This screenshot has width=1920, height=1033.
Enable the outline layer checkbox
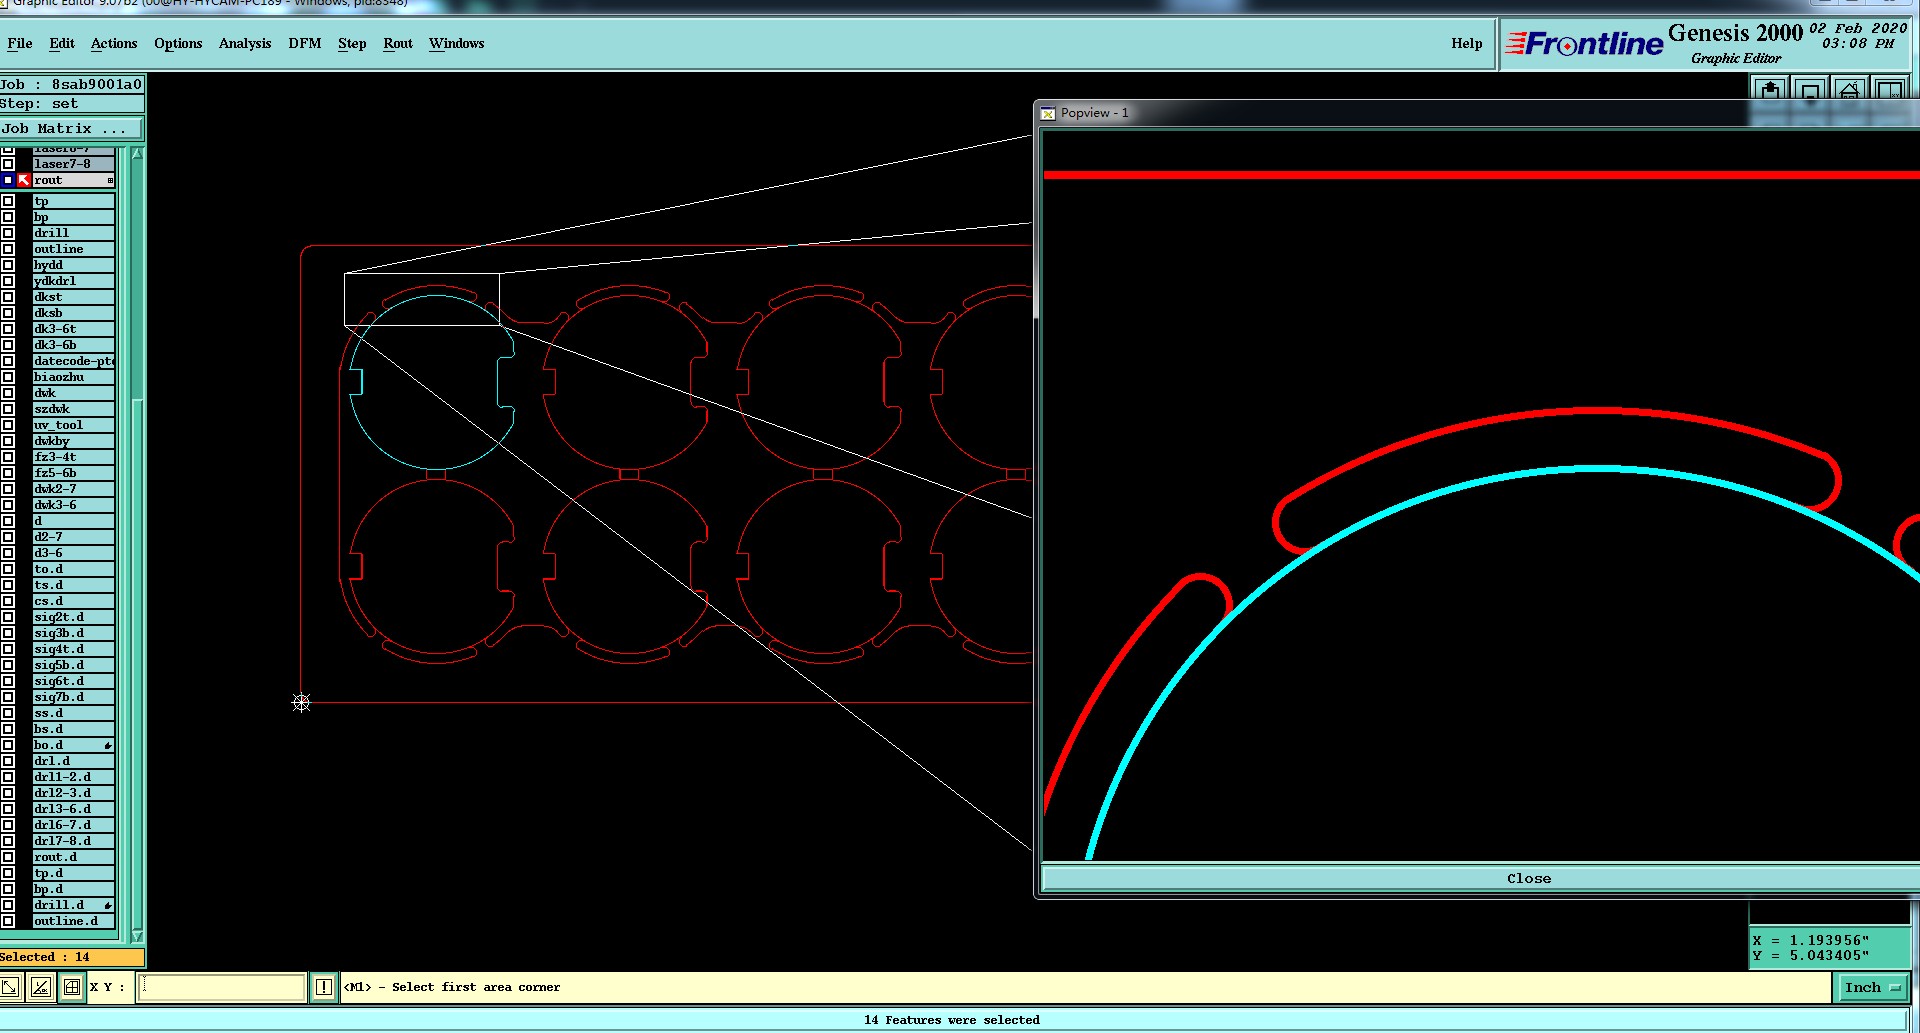(x=8, y=249)
